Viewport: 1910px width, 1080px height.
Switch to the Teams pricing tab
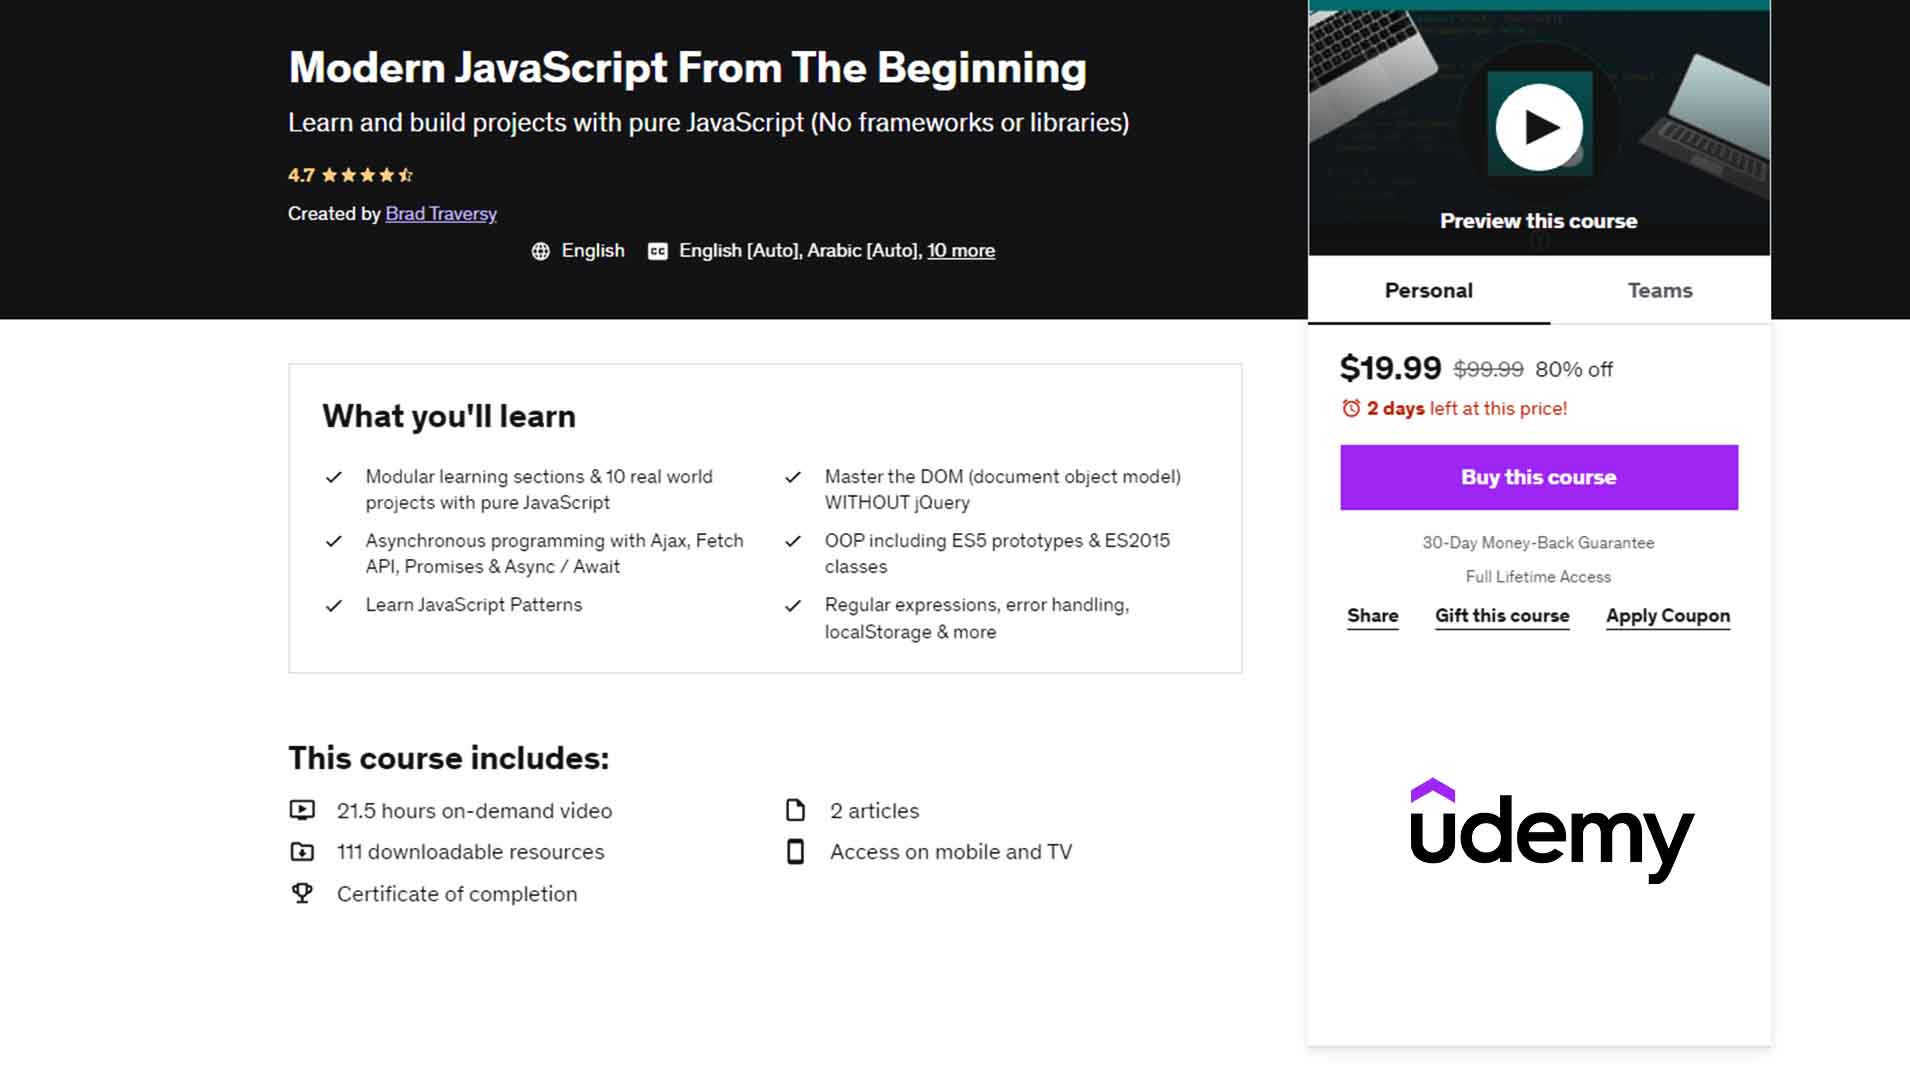[1659, 290]
